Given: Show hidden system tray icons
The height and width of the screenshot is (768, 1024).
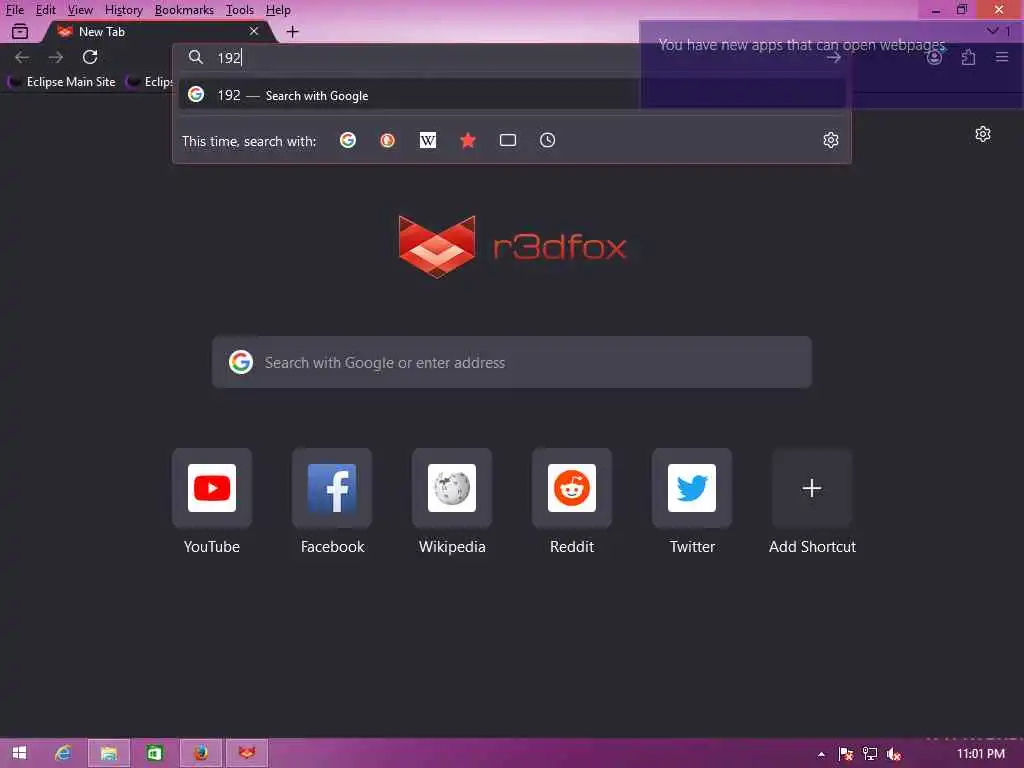Looking at the screenshot, I should point(821,754).
